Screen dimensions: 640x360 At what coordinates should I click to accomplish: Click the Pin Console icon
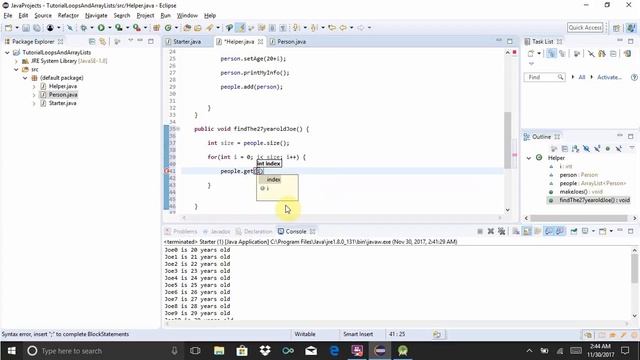pyautogui.click(x=574, y=231)
